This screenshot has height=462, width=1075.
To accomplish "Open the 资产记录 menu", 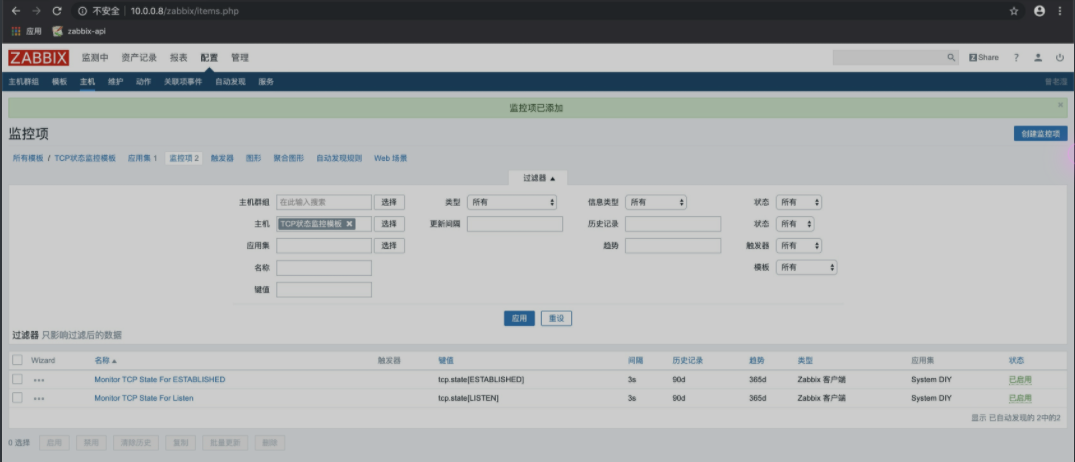I will tap(139, 58).
